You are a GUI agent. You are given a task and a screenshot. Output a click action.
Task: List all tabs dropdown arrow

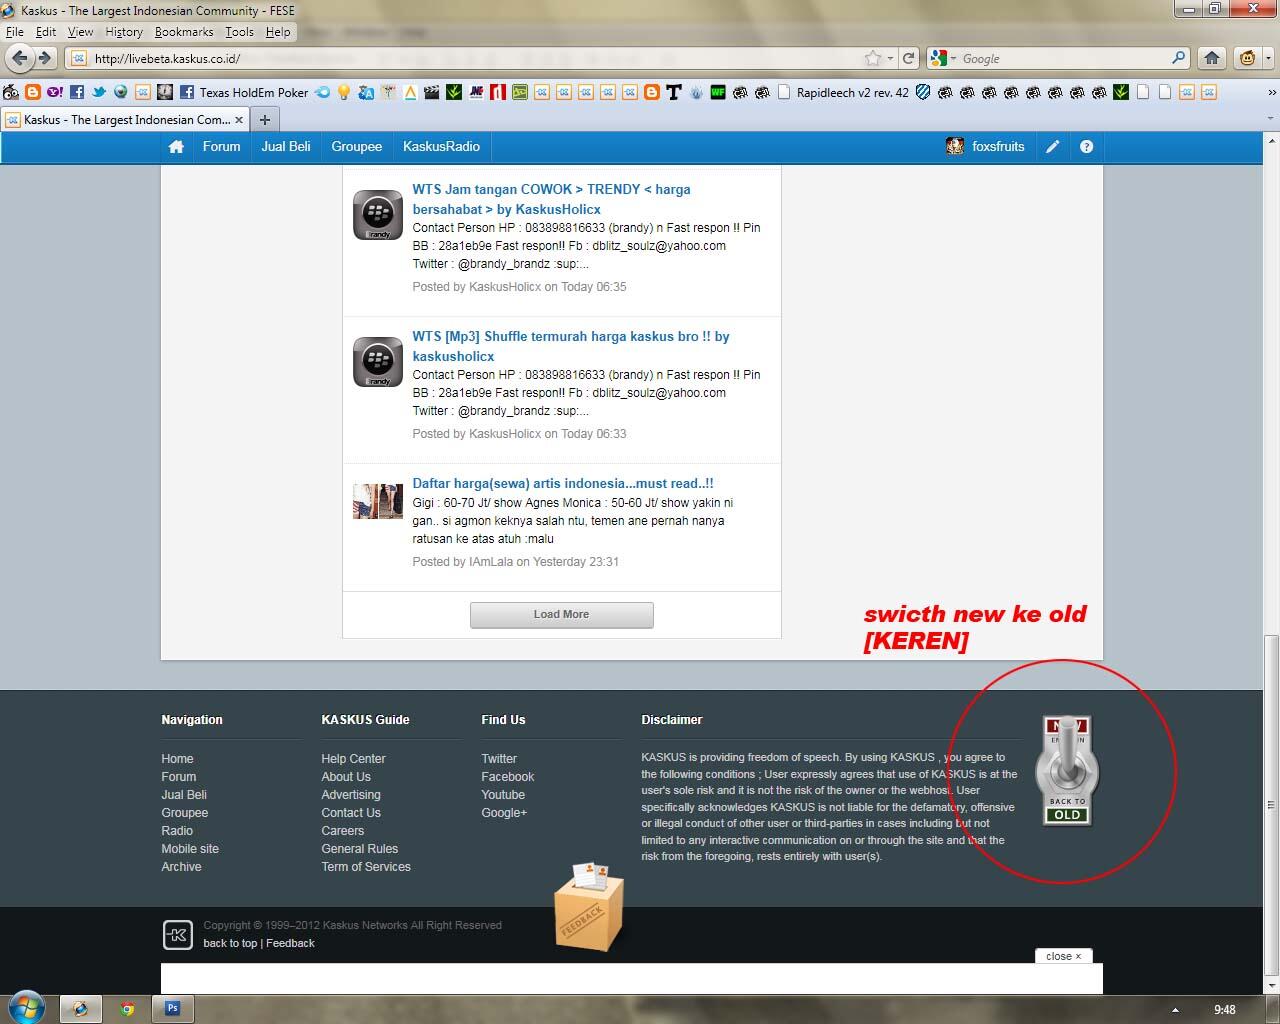click(1270, 119)
